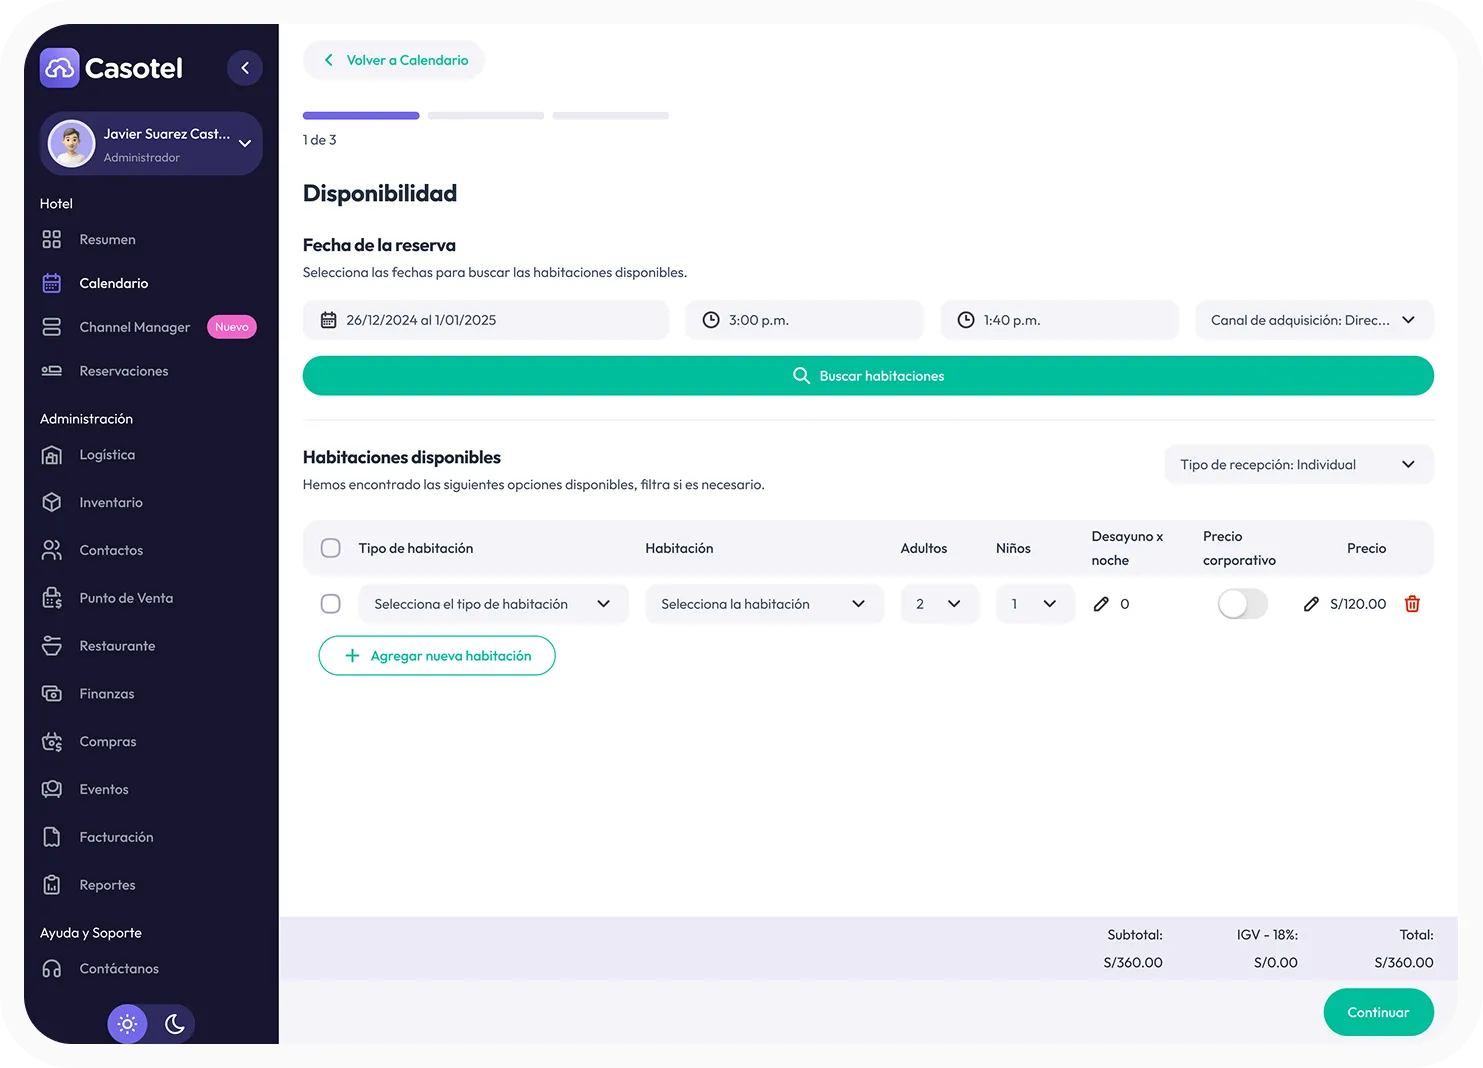Image resolution: width=1483 pixels, height=1068 pixels.
Task: Edit the price pencil icon next to S/120.00
Action: pyautogui.click(x=1311, y=604)
